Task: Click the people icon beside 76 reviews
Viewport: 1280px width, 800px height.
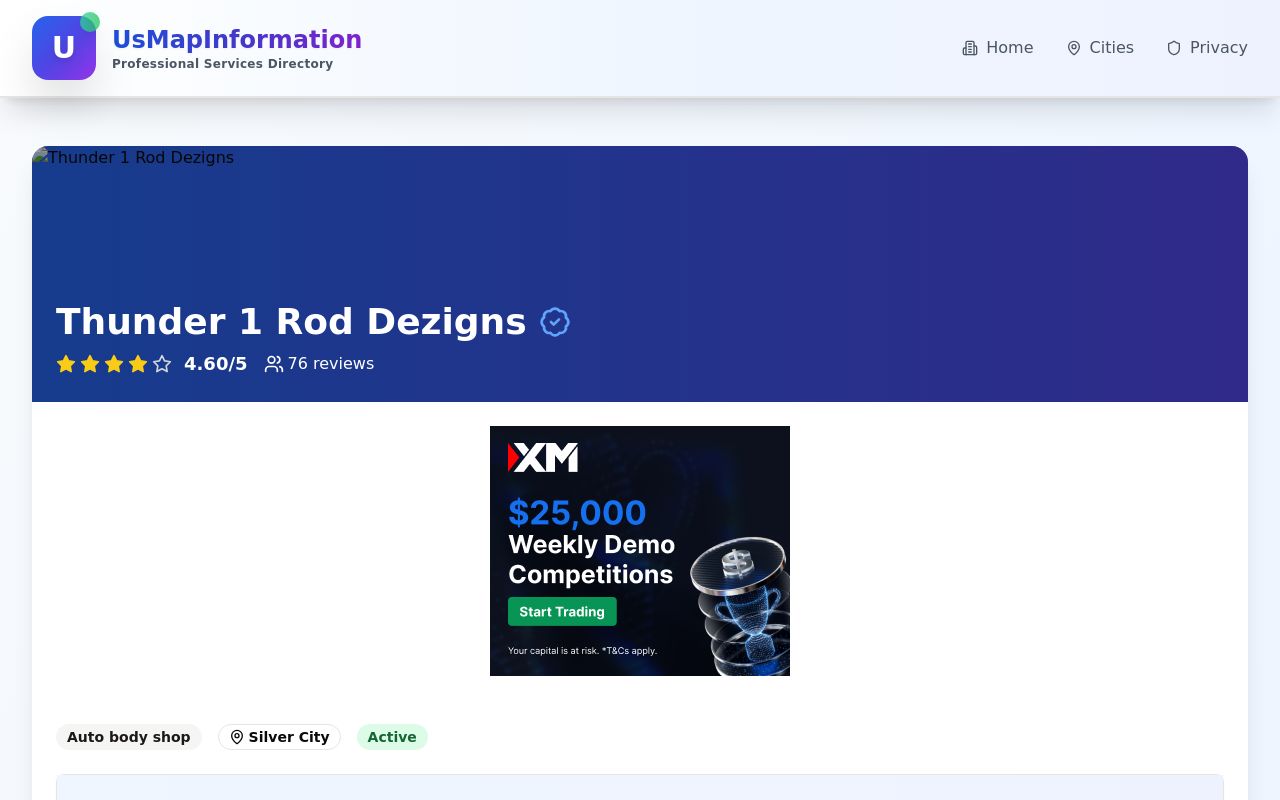Action: (273, 364)
